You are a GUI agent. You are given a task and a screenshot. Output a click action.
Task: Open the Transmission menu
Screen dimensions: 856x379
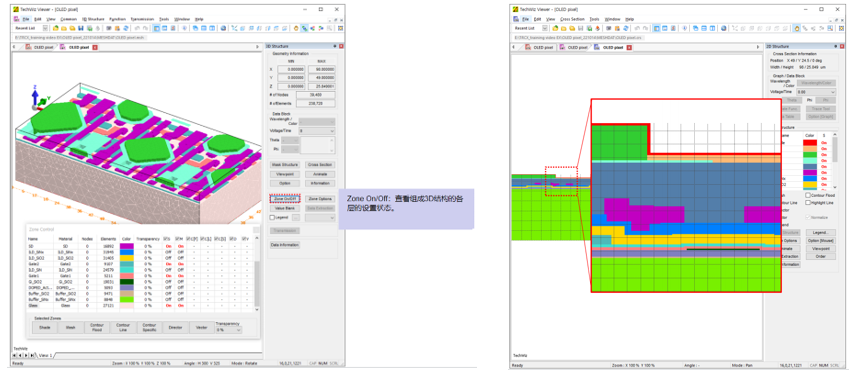coord(142,19)
